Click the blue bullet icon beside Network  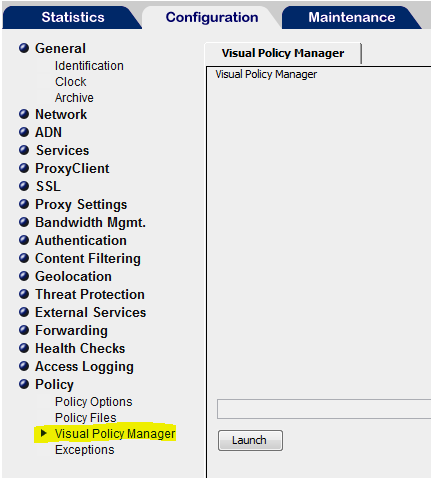tap(24, 114)
